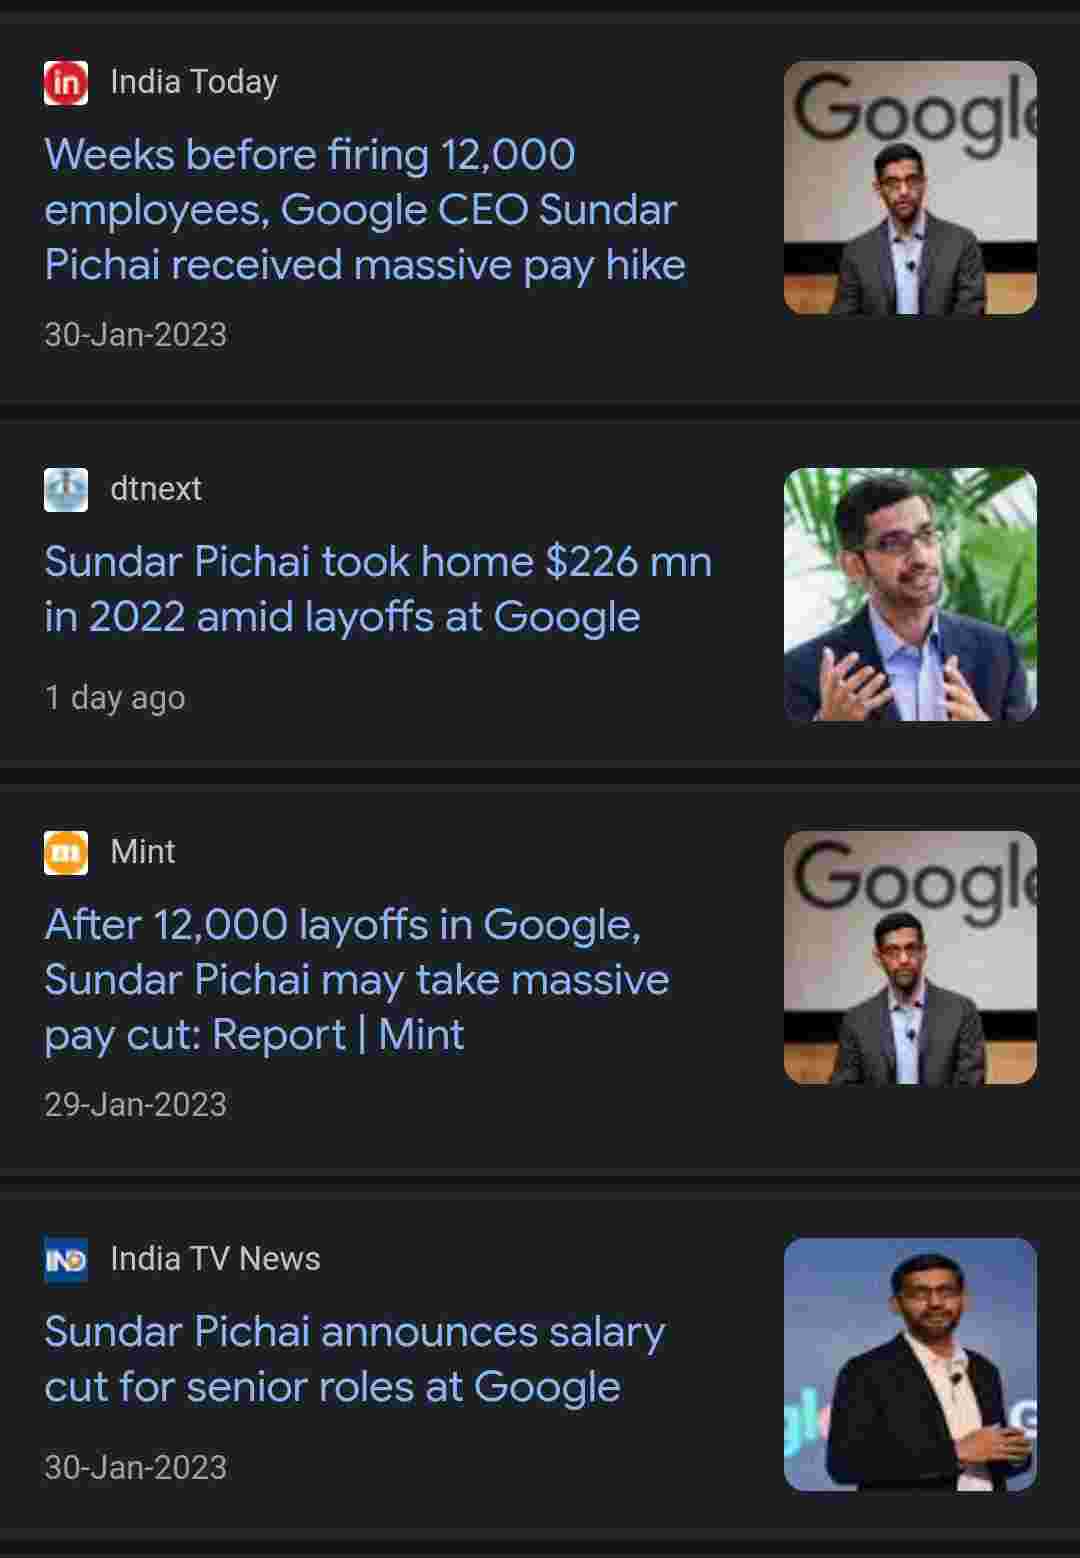Click the dtnext source logo icon
This screenshot has height=1558, width=1080.
(x=66, y=490)
